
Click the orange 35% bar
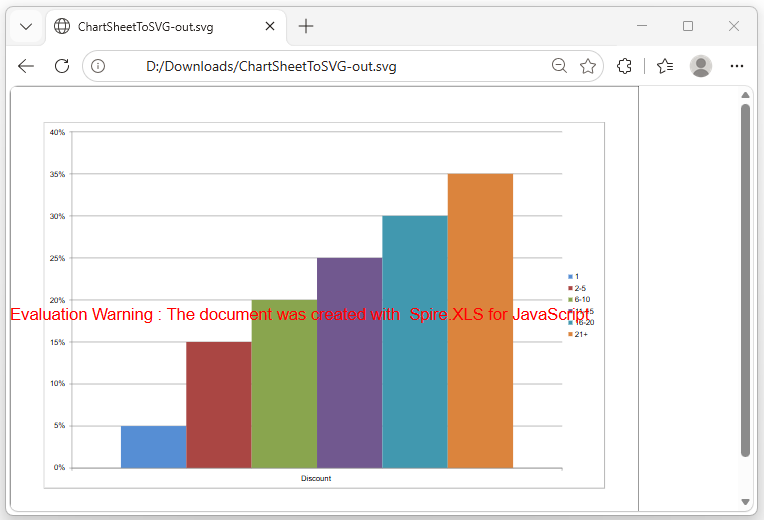point(480,321)
